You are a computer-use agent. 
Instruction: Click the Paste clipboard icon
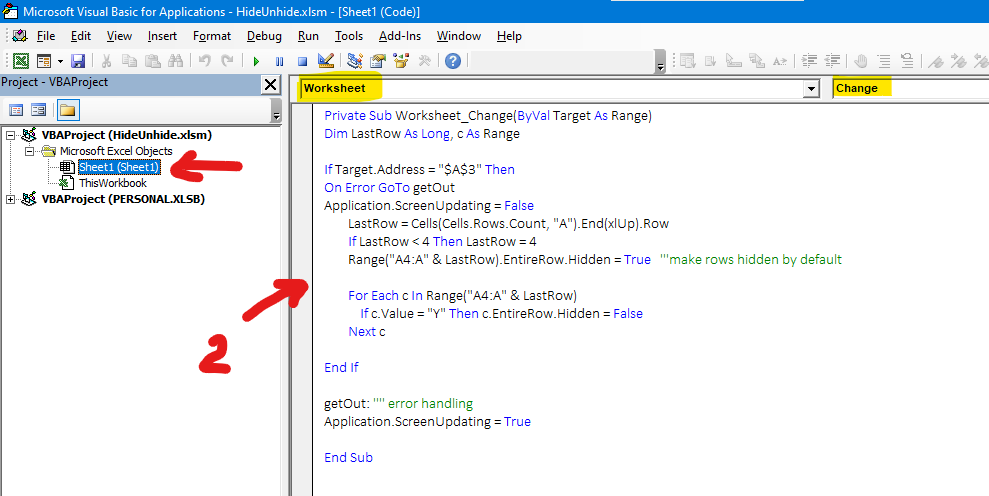[x=153, y=61]
